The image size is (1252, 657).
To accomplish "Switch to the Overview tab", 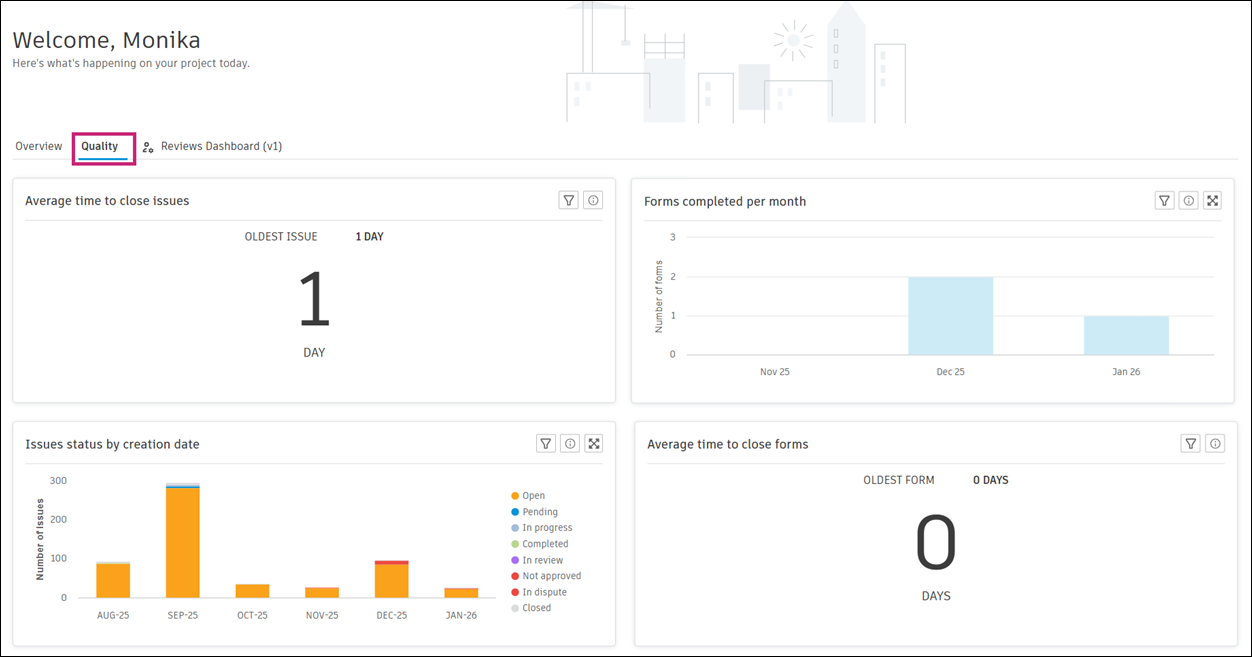I will click(x=39, y=146).
